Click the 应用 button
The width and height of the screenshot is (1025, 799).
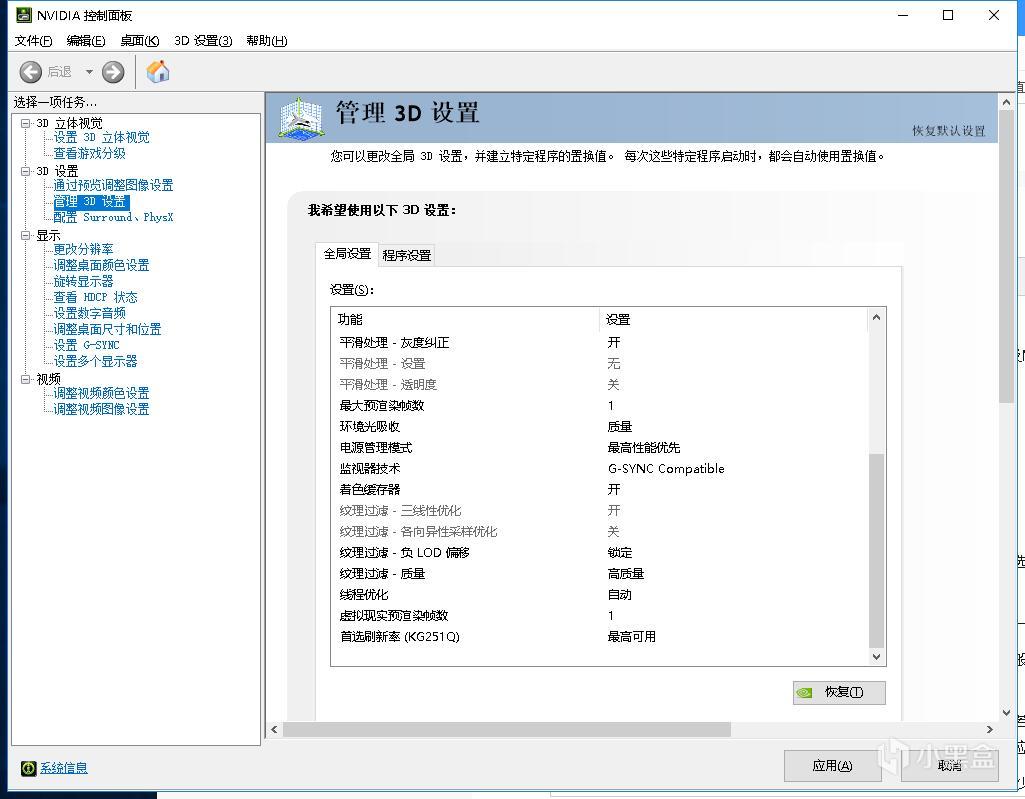[832, 766]
